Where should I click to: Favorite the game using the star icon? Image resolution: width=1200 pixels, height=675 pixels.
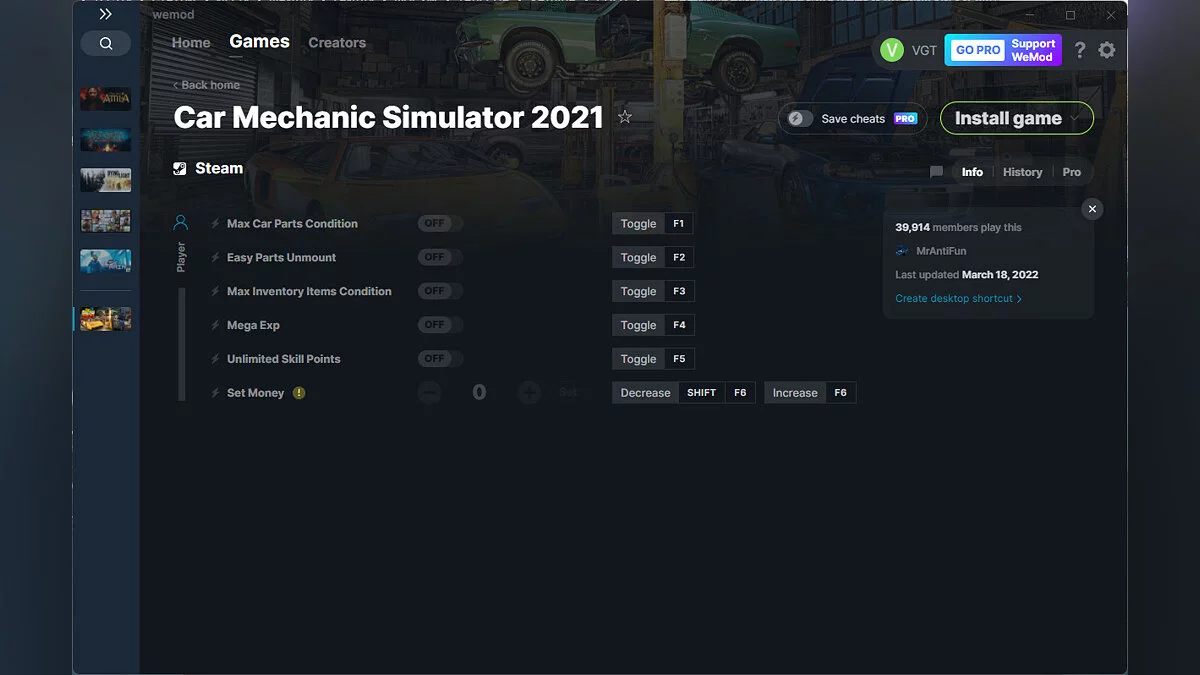(625, 116)
